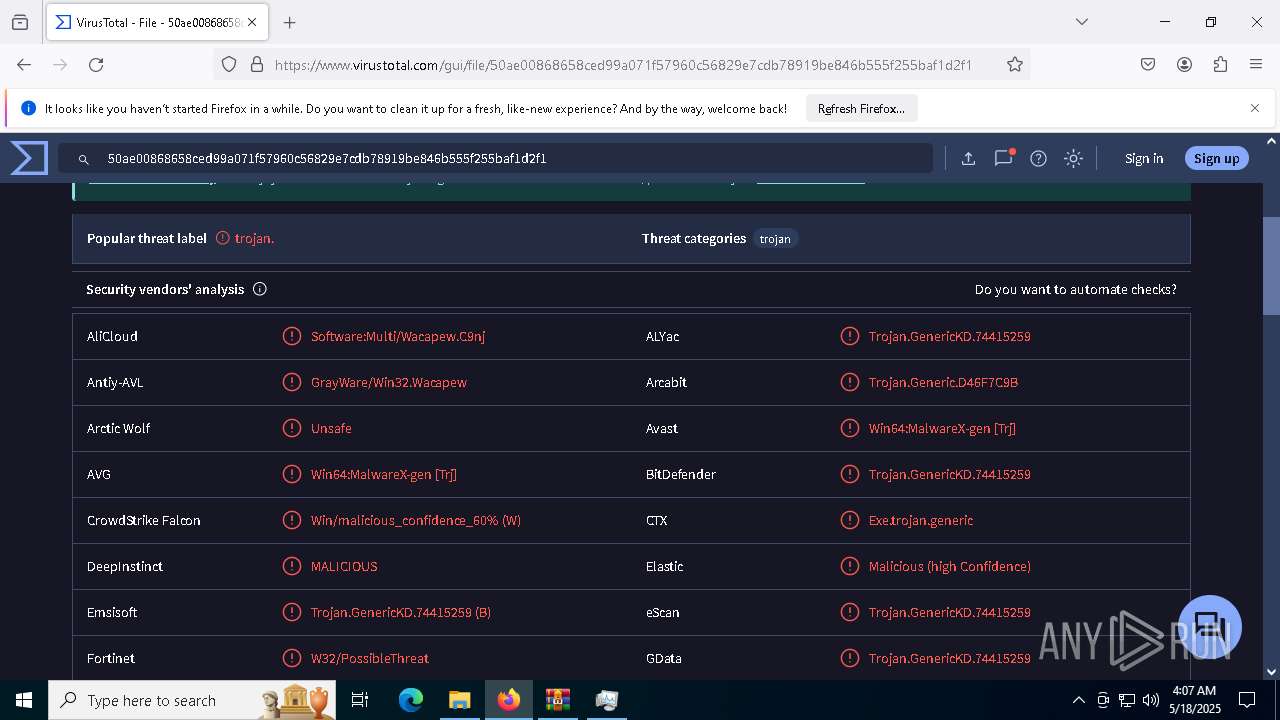Click the info icon beside Security vendors' analysis

(x=260, y=289)
